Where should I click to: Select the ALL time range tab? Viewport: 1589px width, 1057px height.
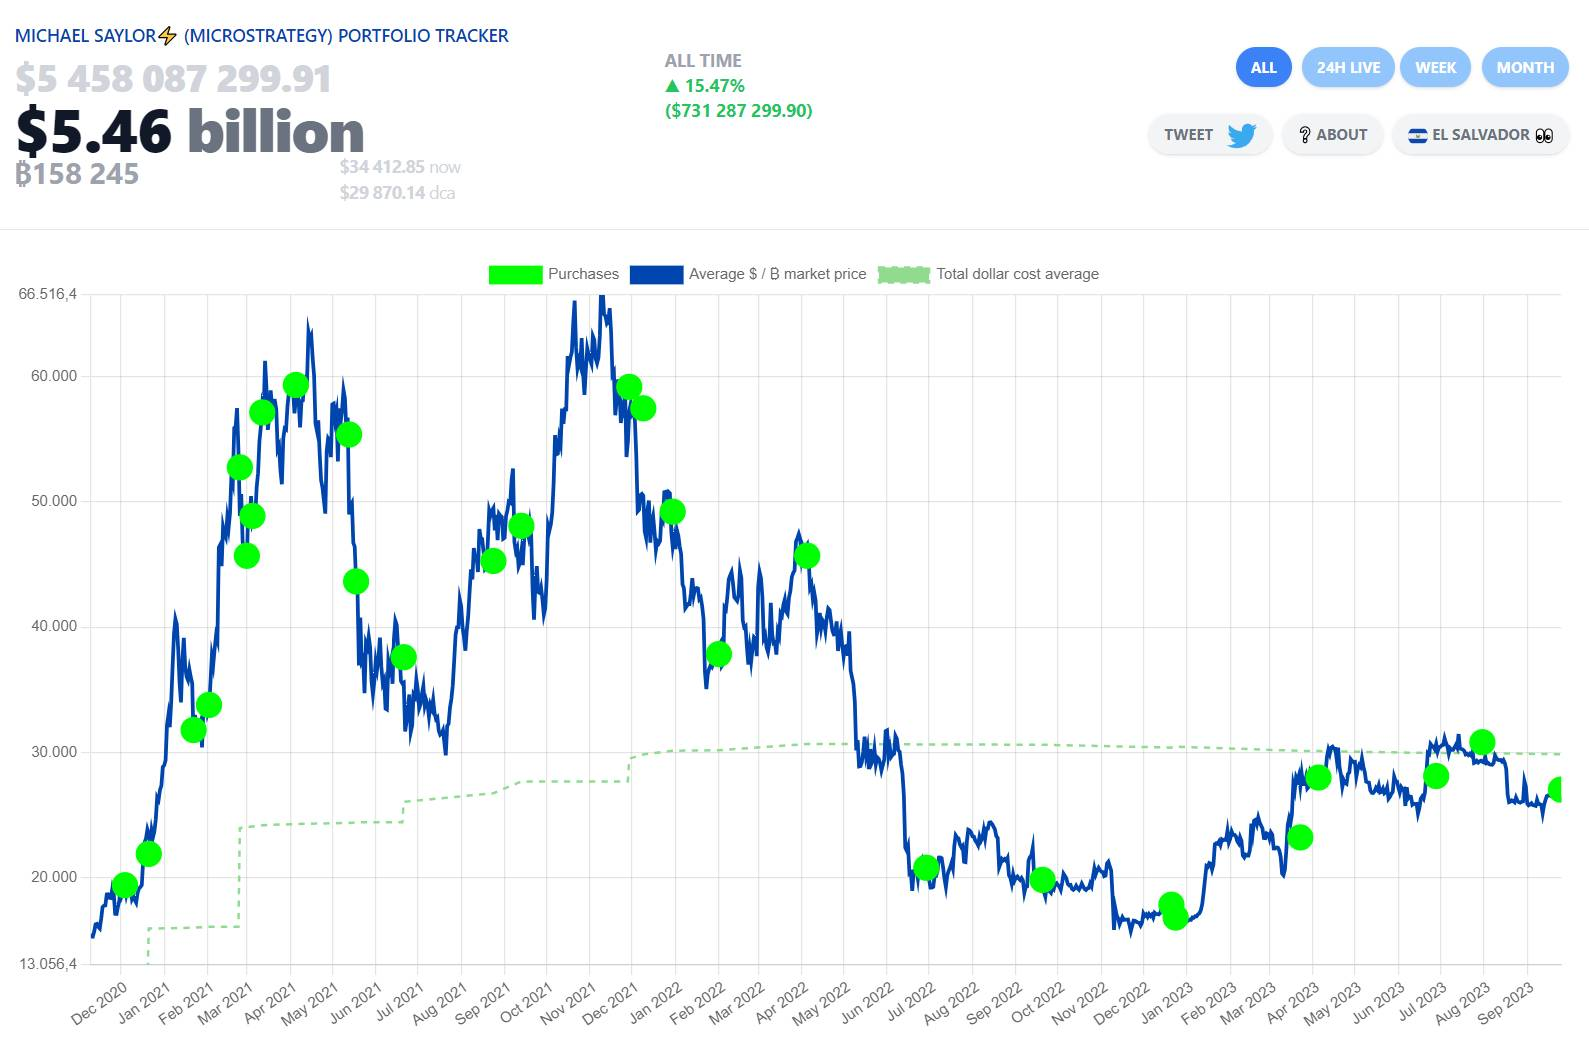point(1263,67)
